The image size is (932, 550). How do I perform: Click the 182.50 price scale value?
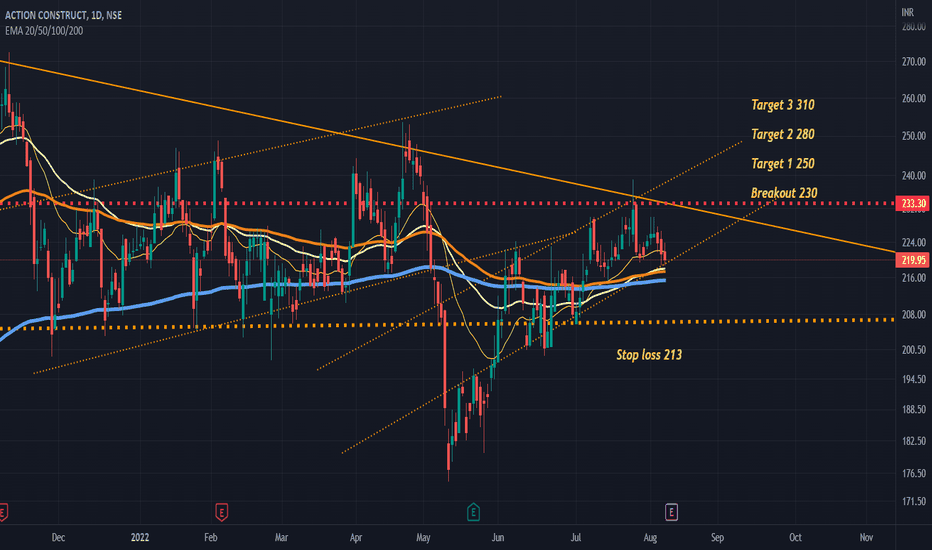pos(914,441)
